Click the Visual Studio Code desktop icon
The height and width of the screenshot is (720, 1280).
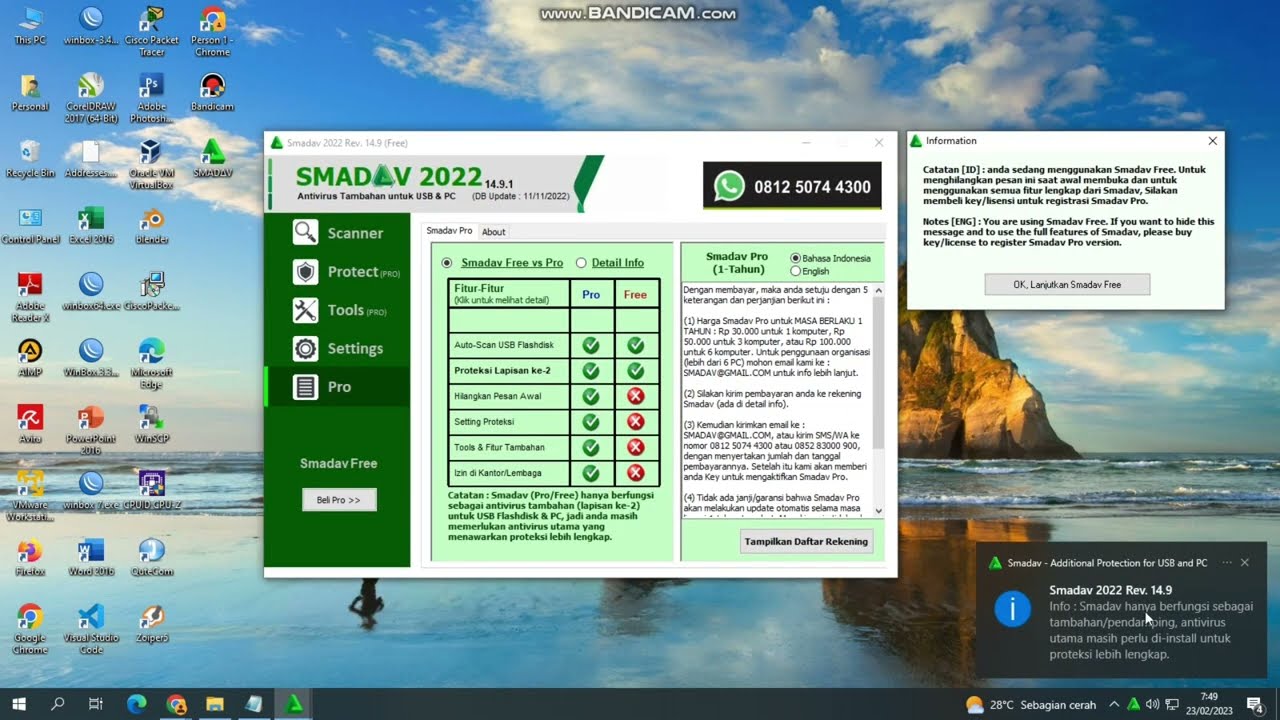click(x=91, y=628)
